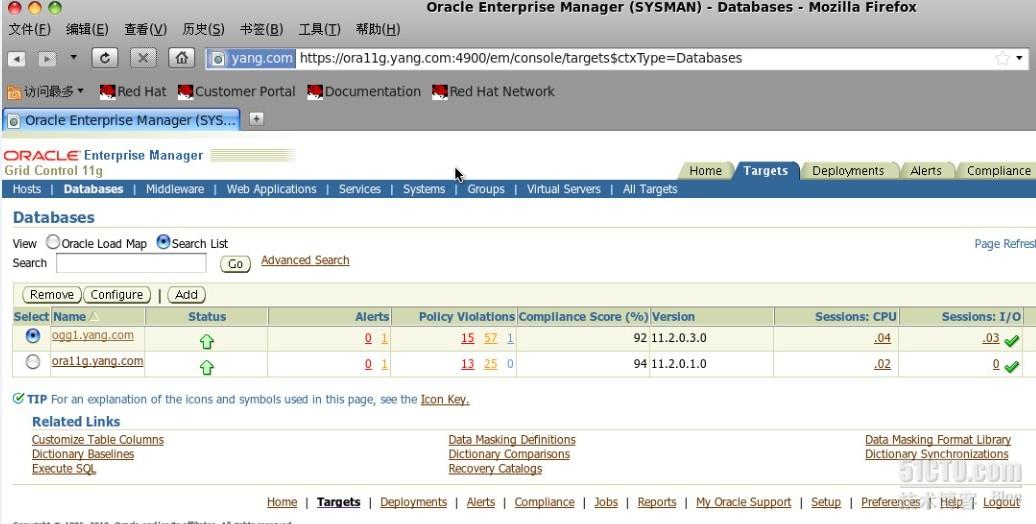Open the Execute SQL link
Screen dimensions: 1036x524
tap(64, 468)
